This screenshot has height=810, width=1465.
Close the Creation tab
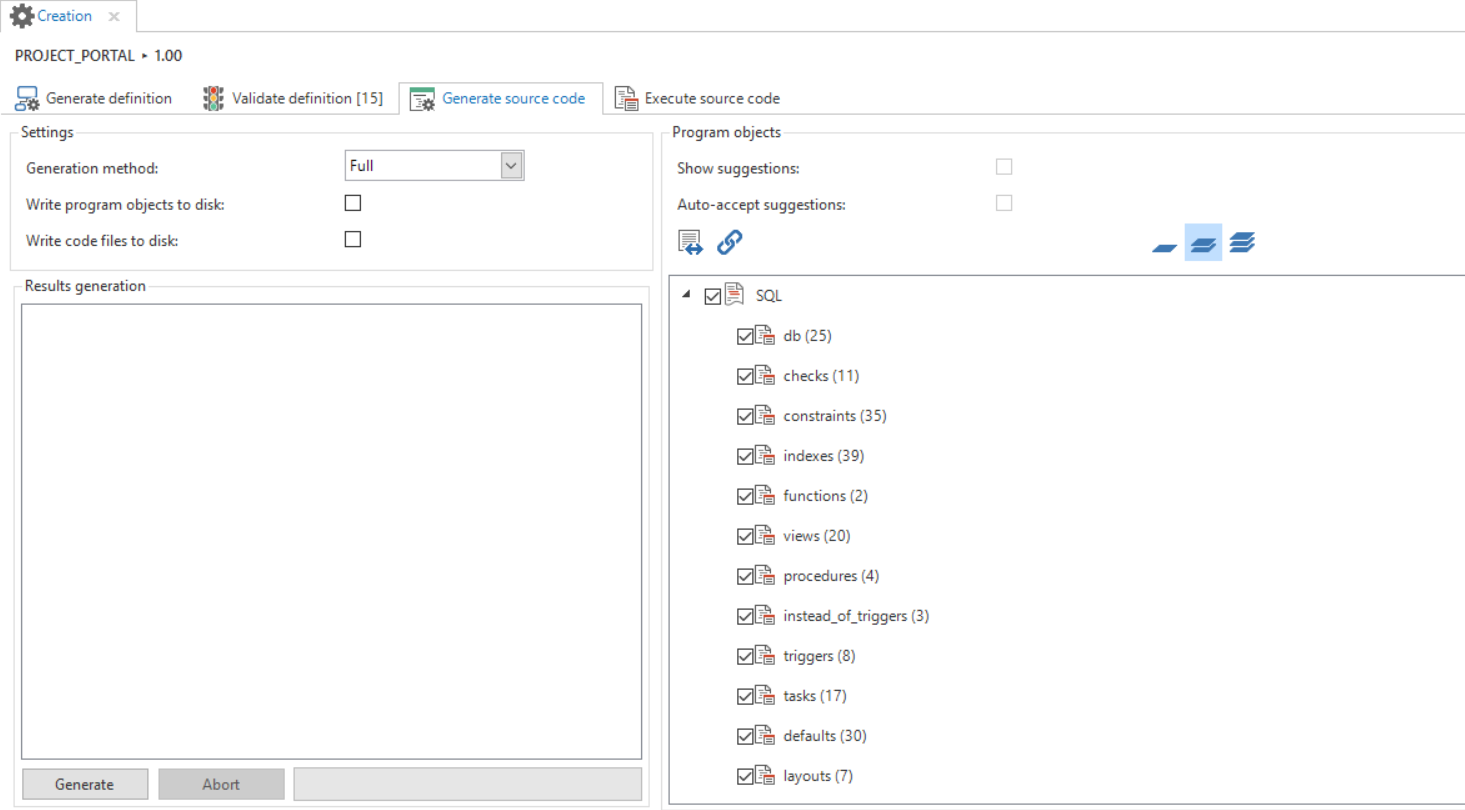114,17
